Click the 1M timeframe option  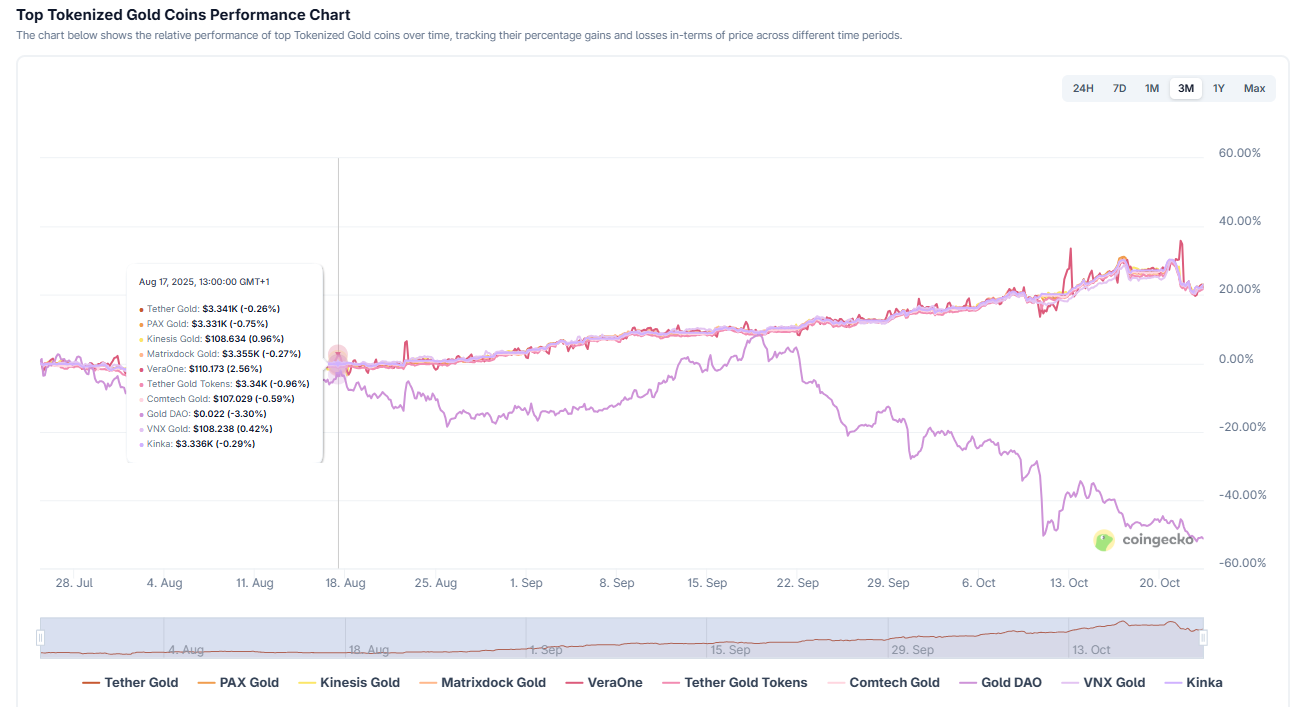click(x=1151, y=88)
